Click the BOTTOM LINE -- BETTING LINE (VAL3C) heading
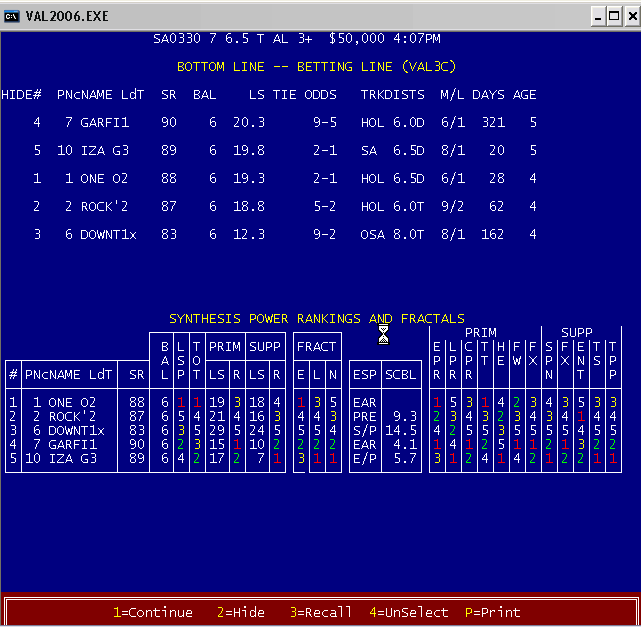Screen dimensions: 641x628 (316, 67)
